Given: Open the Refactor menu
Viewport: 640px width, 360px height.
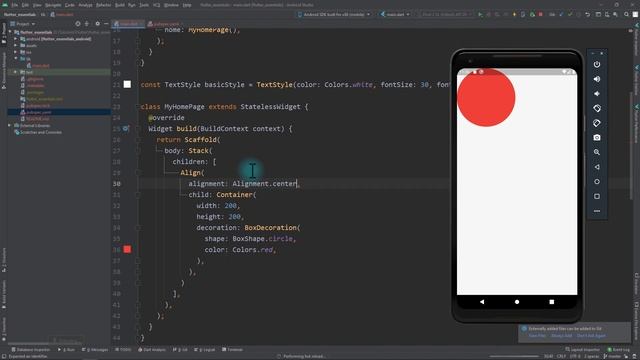Looking at the screenshot, I should pyautogui.click(x=103, y=5).
